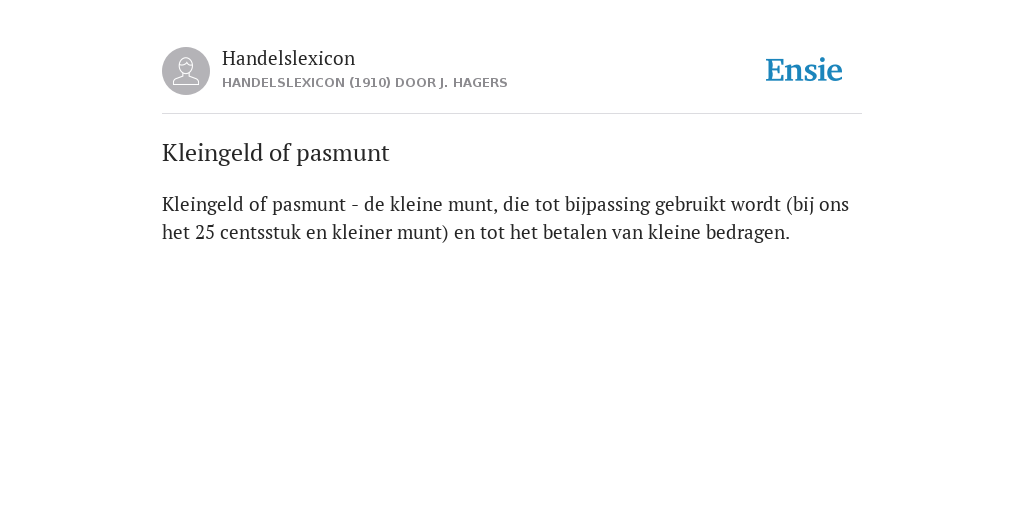Image resolution: width=1024 pixels, height=512 pixels.
Task: Click the subtitle 'HANDELSLEXICON (1910) DOOR J. HAGERS'
Action: pyautogui.click(x=364, y=83)
